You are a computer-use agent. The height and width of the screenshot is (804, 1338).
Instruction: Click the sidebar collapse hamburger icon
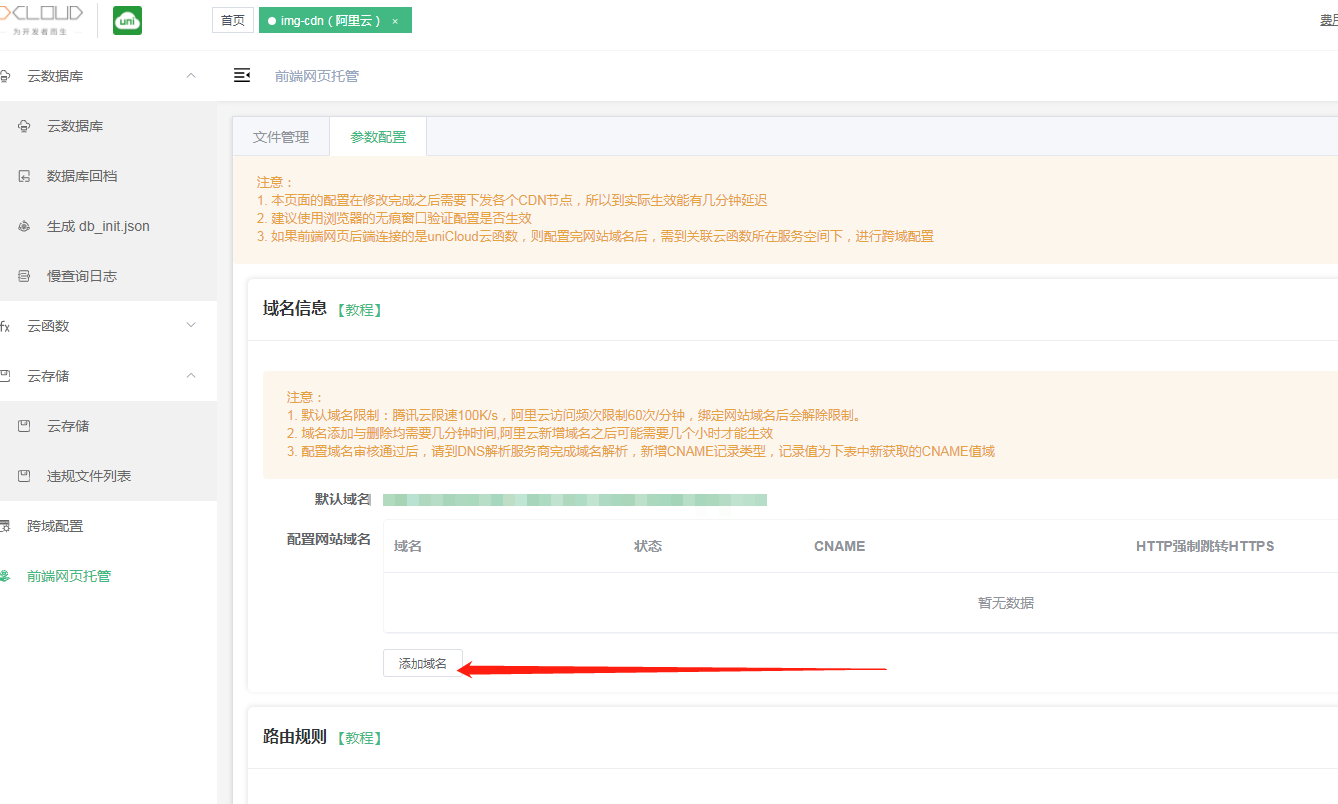[242, 75]
